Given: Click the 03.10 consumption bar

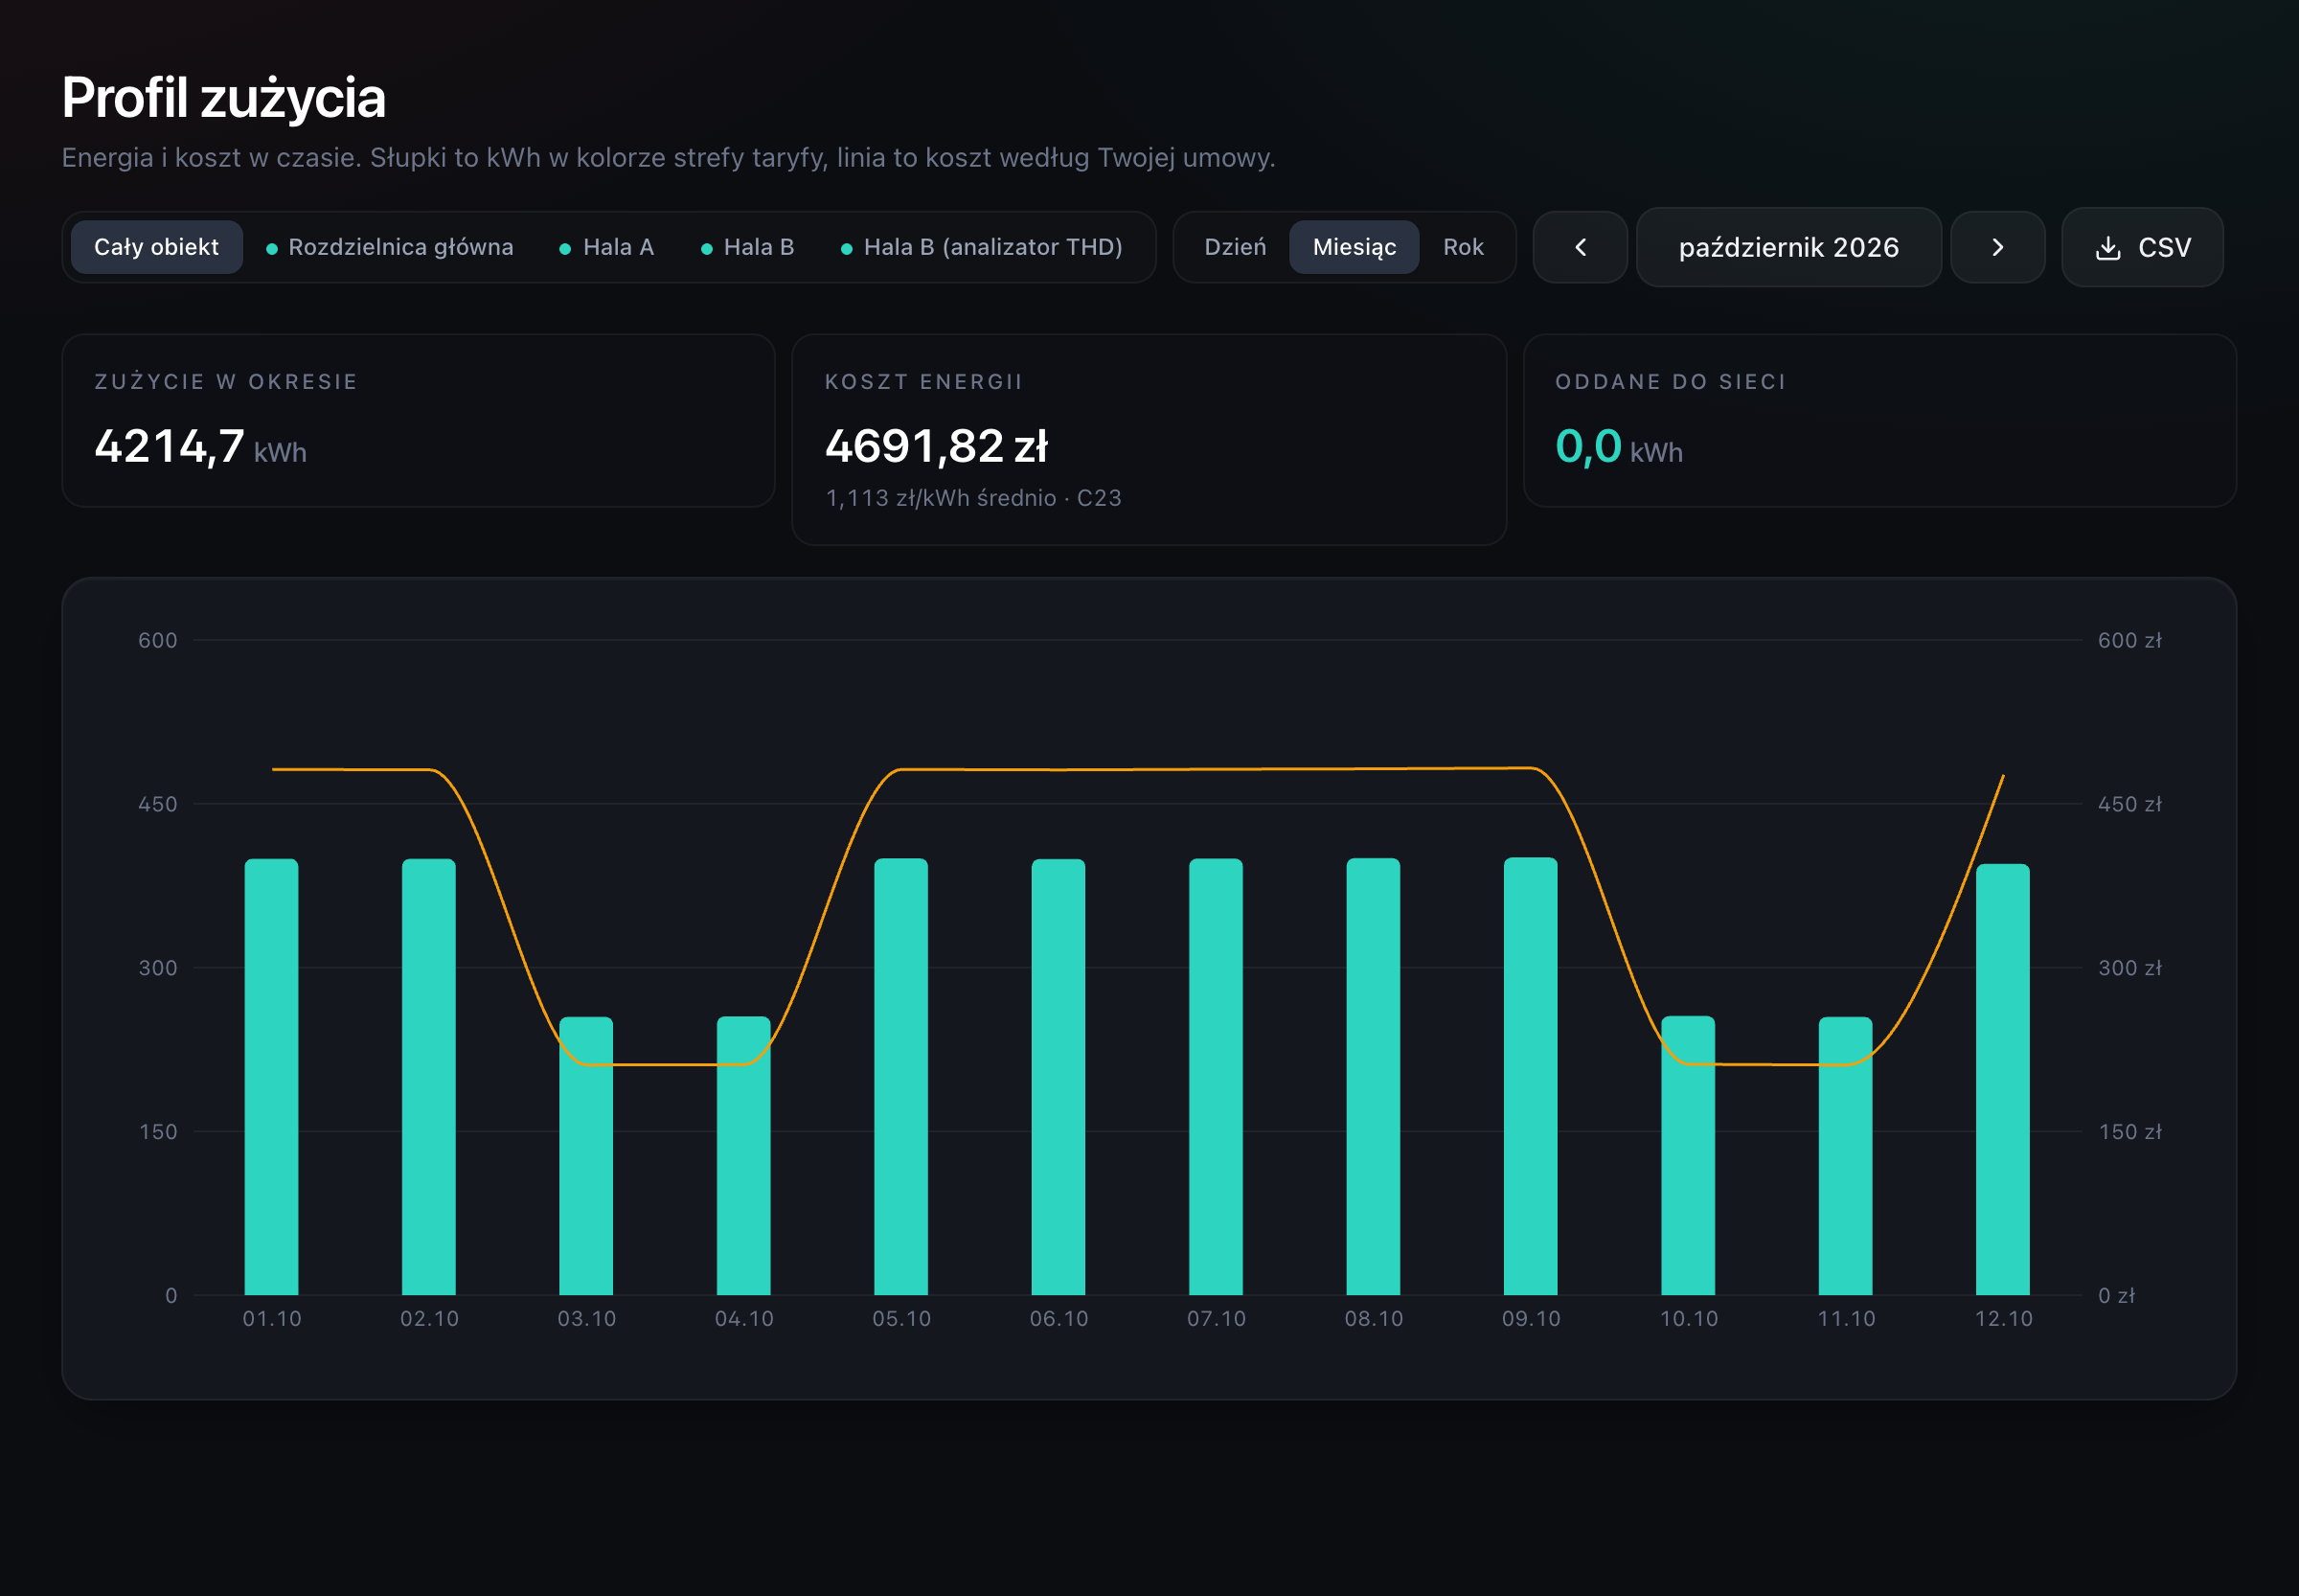Looking at the screenshot, I should pyautogui.click(x=586, y=1156).
